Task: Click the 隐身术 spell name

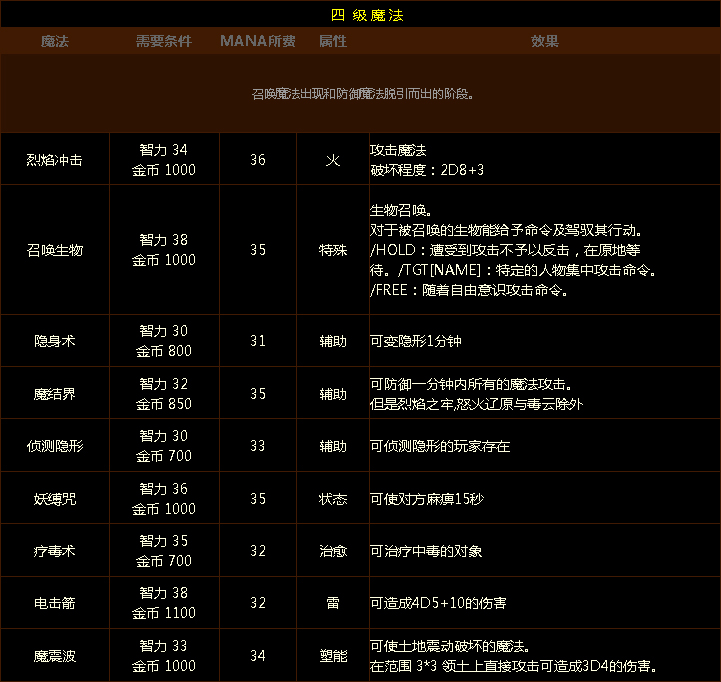Action: click(54, 341)
